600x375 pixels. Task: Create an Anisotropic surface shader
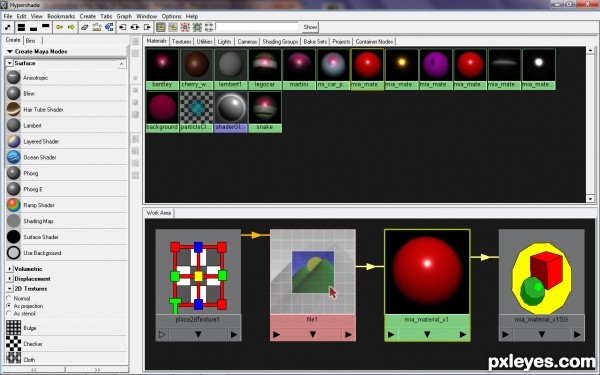pyautogui.click(x=66, y=78)
